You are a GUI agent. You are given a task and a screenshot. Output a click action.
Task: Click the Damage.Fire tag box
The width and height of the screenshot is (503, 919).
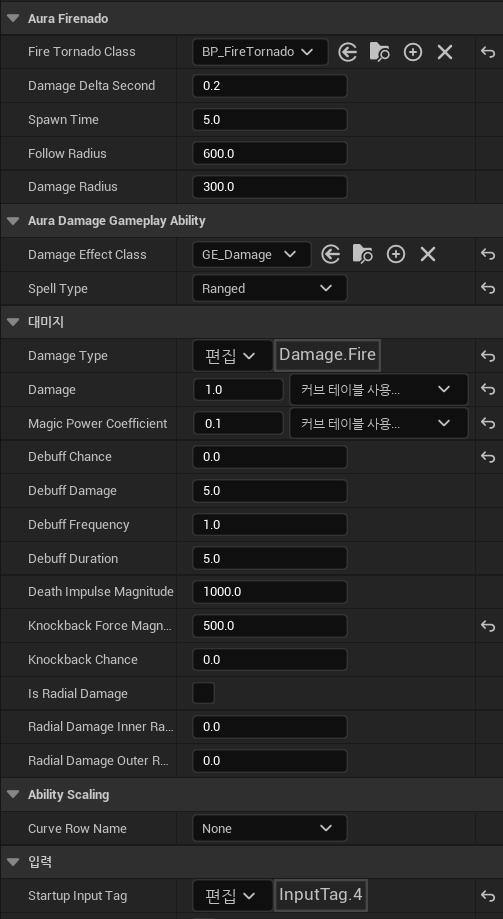327,355
